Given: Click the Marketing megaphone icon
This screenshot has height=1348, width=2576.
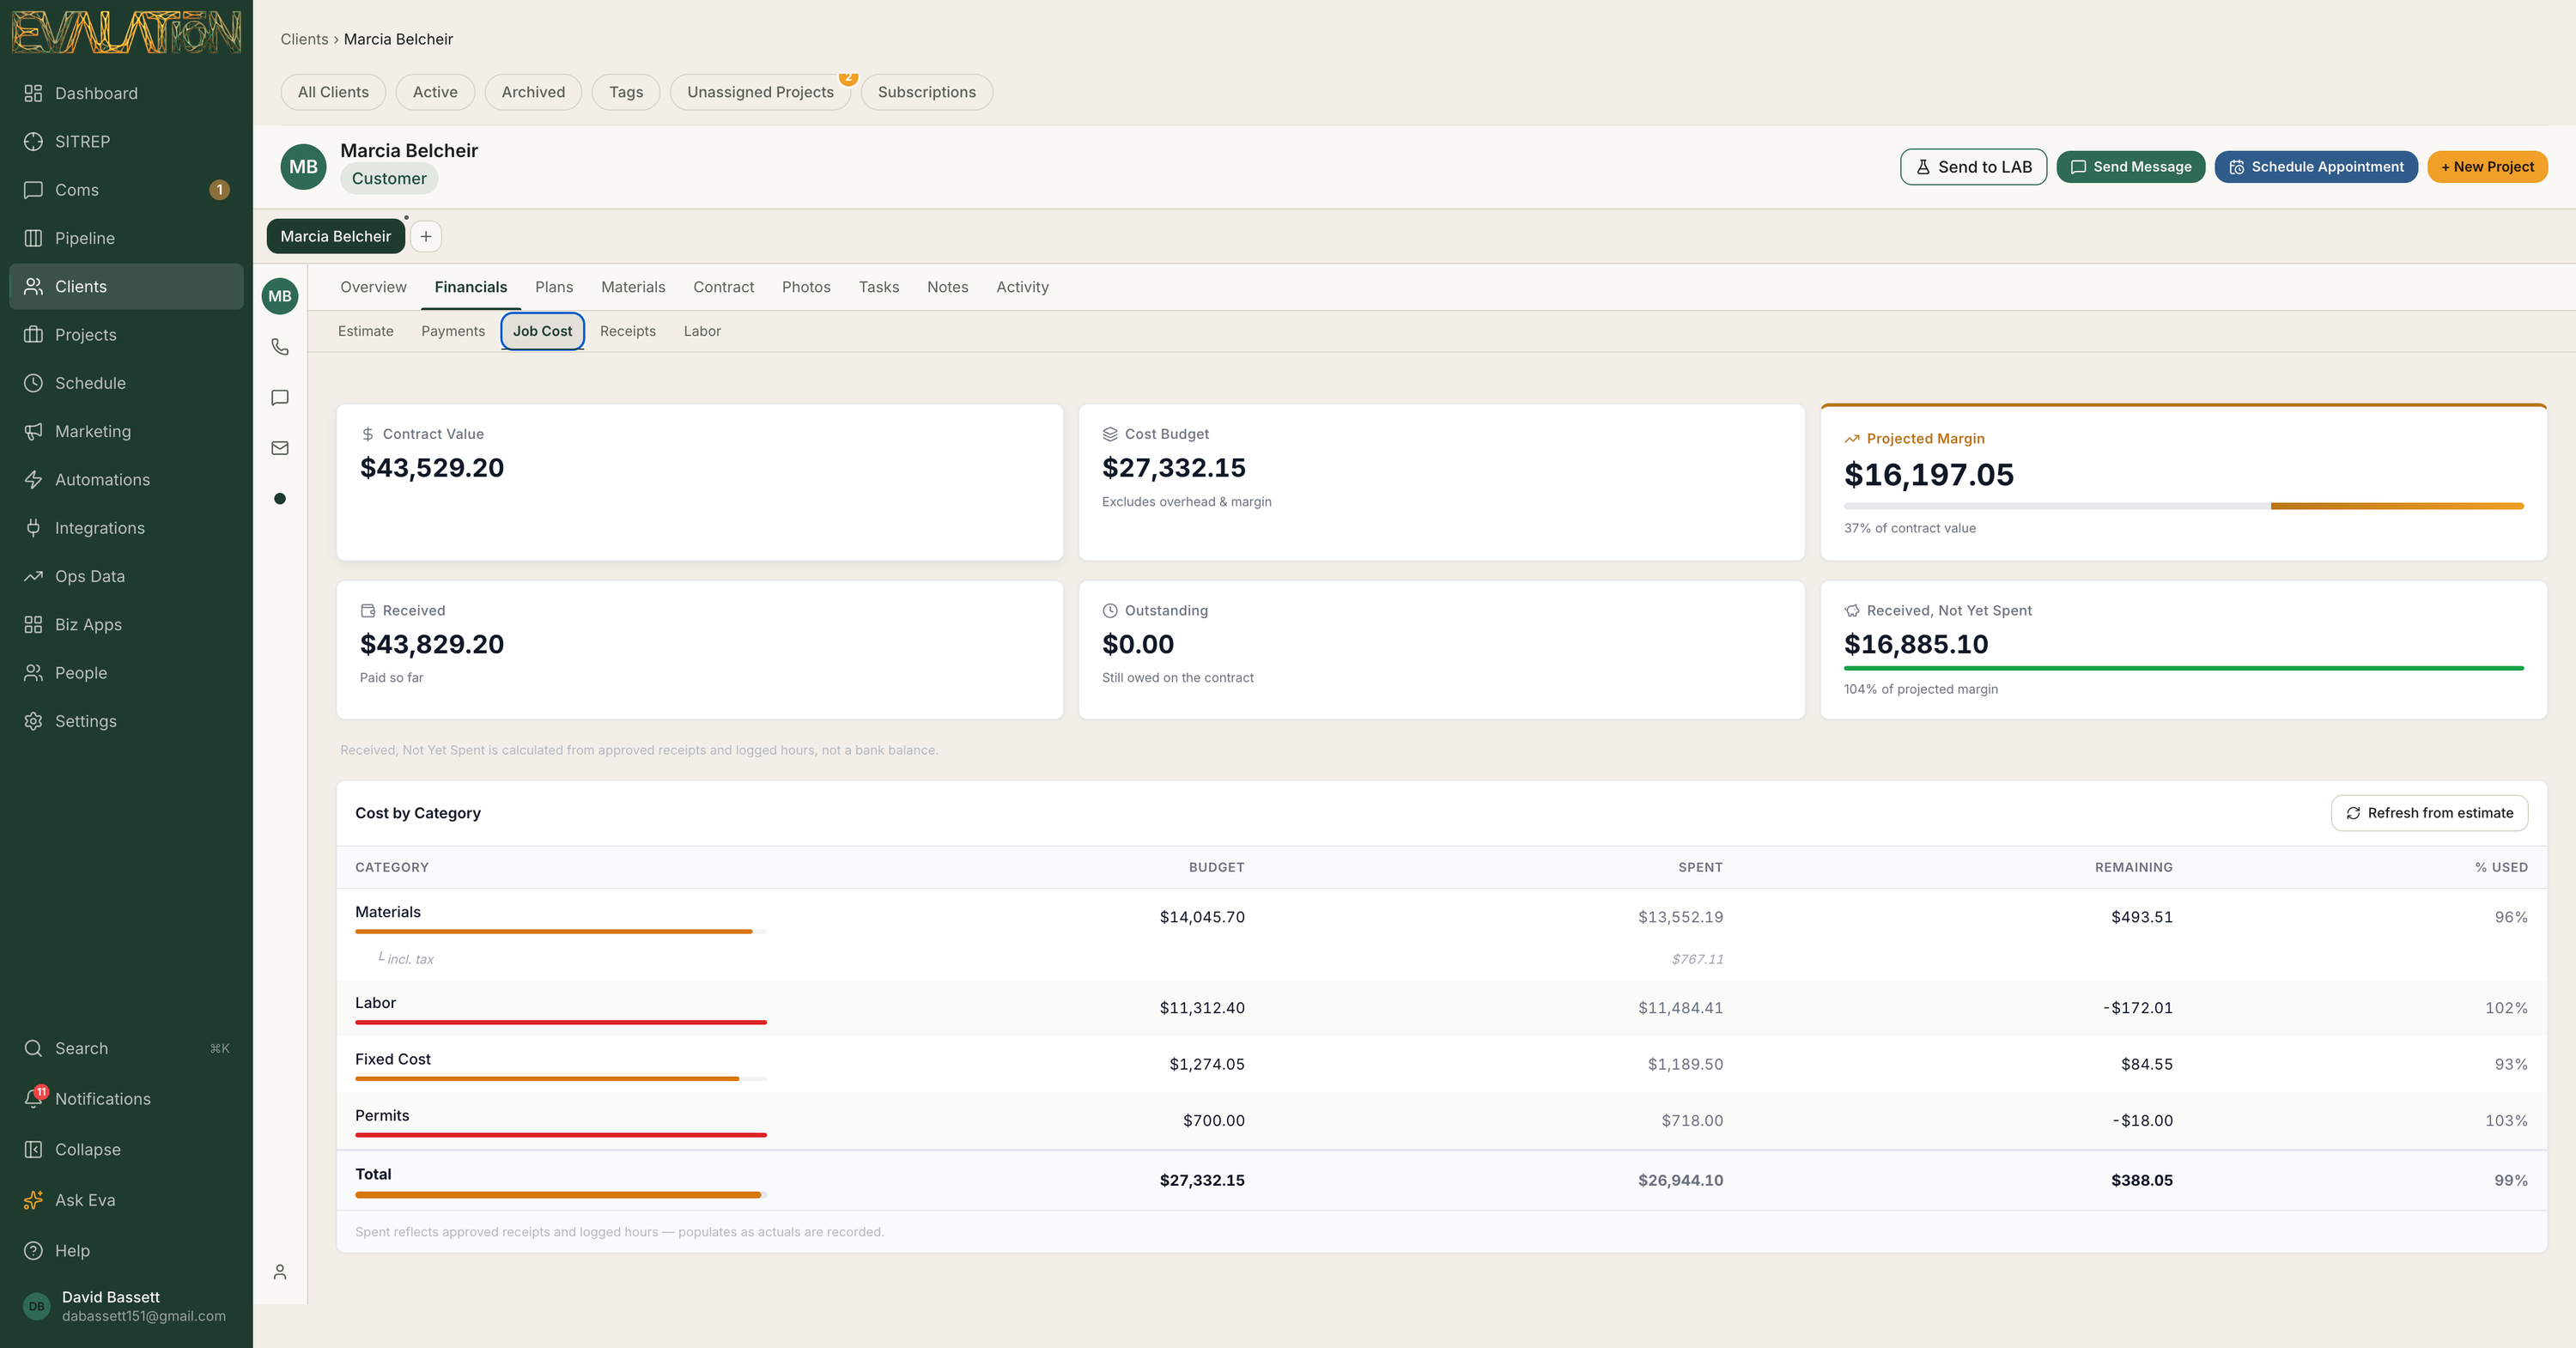Looking at the screenshot, I should 33,431.
